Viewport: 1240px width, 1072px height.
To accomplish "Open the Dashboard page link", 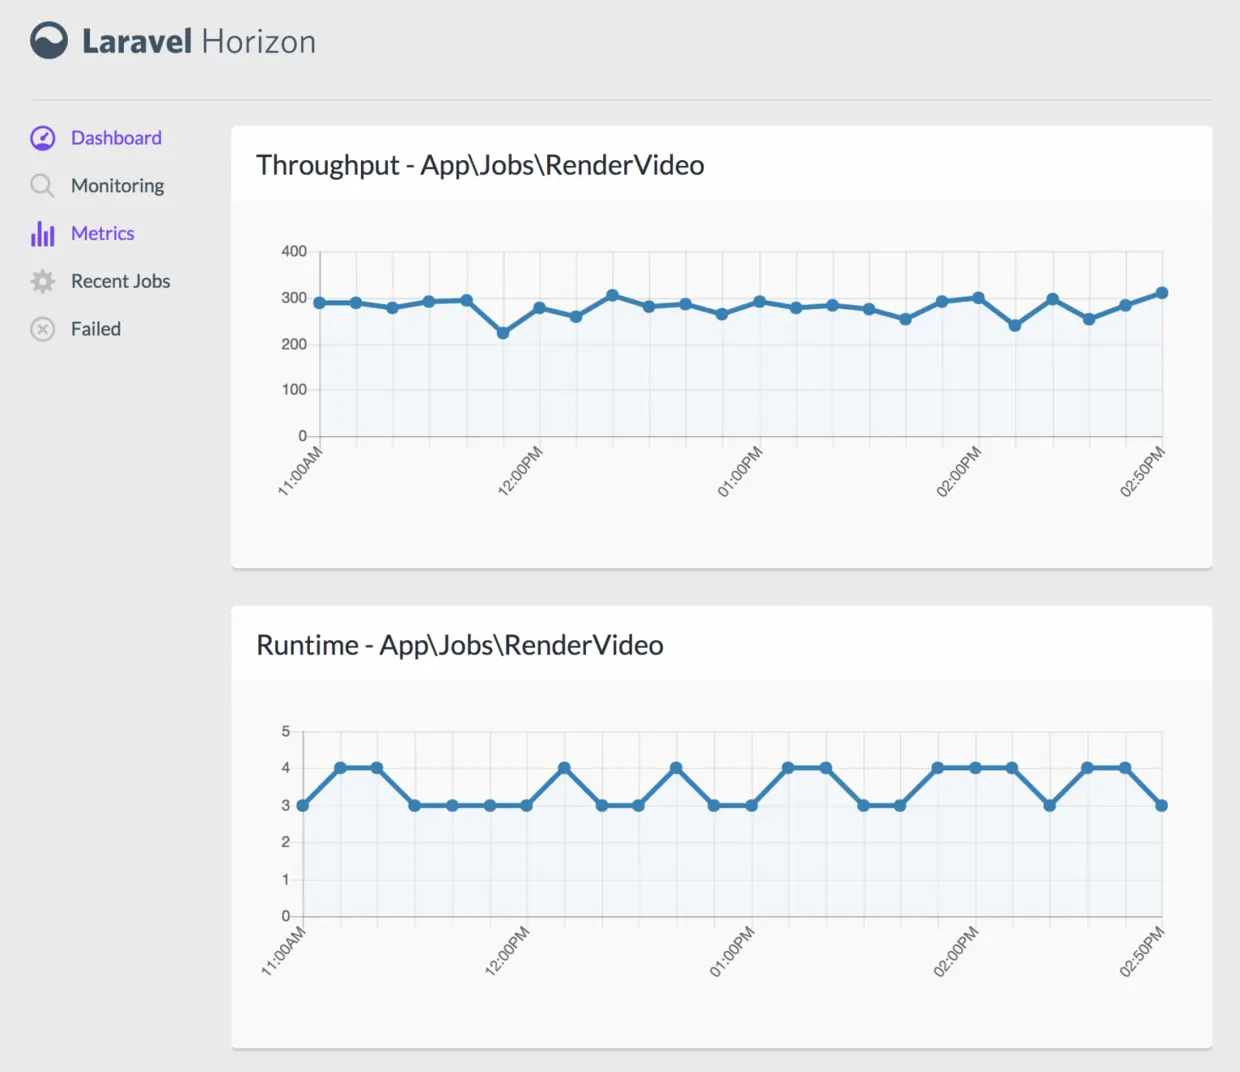I will click(116, 138).
